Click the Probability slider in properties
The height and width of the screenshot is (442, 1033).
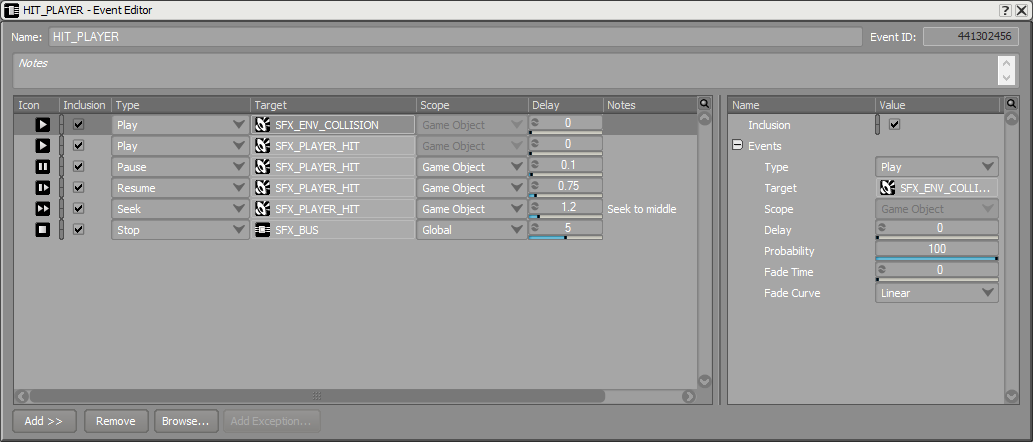coord(937,252)
